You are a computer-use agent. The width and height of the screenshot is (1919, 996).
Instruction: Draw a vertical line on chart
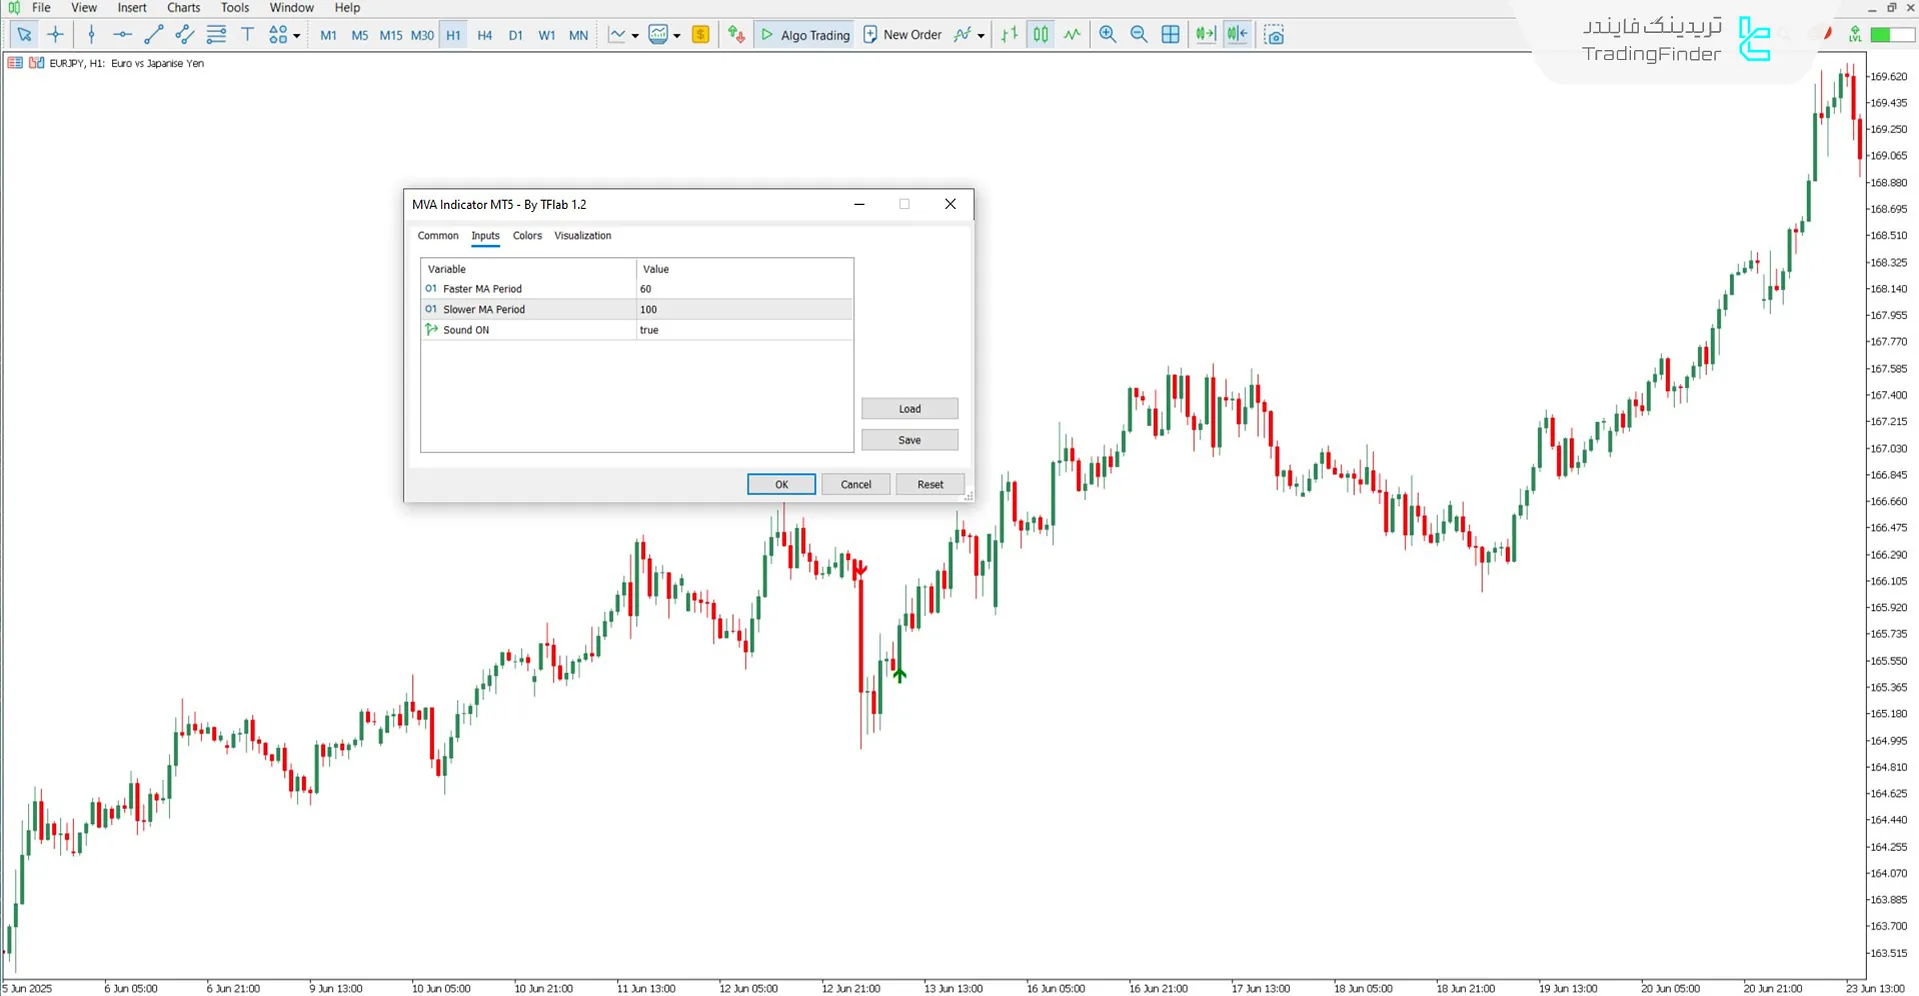tap(91, 35)
